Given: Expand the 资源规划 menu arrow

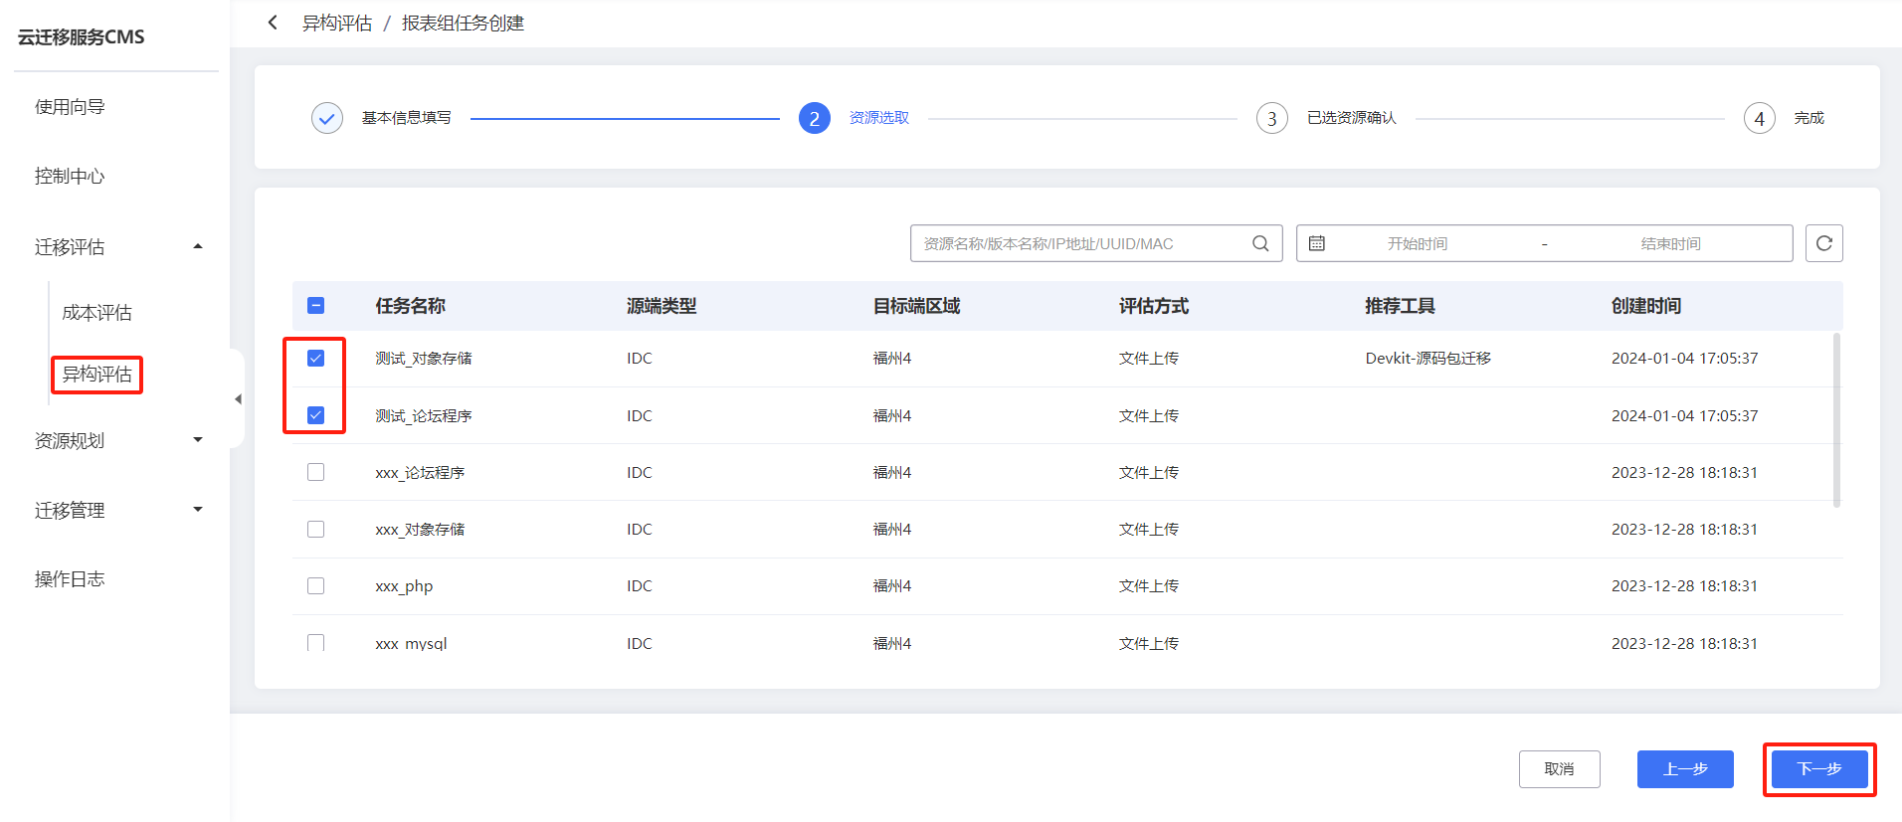Looking at the screenshot, I should 198,440.
